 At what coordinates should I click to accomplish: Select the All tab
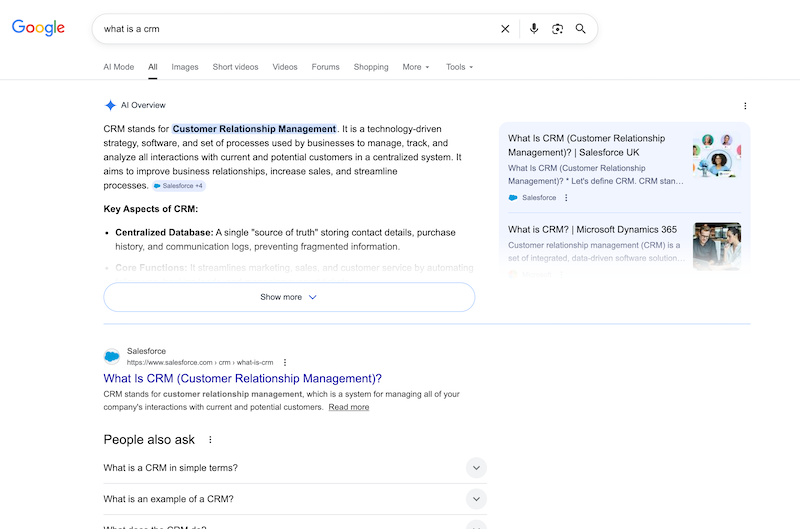(153, 67)
